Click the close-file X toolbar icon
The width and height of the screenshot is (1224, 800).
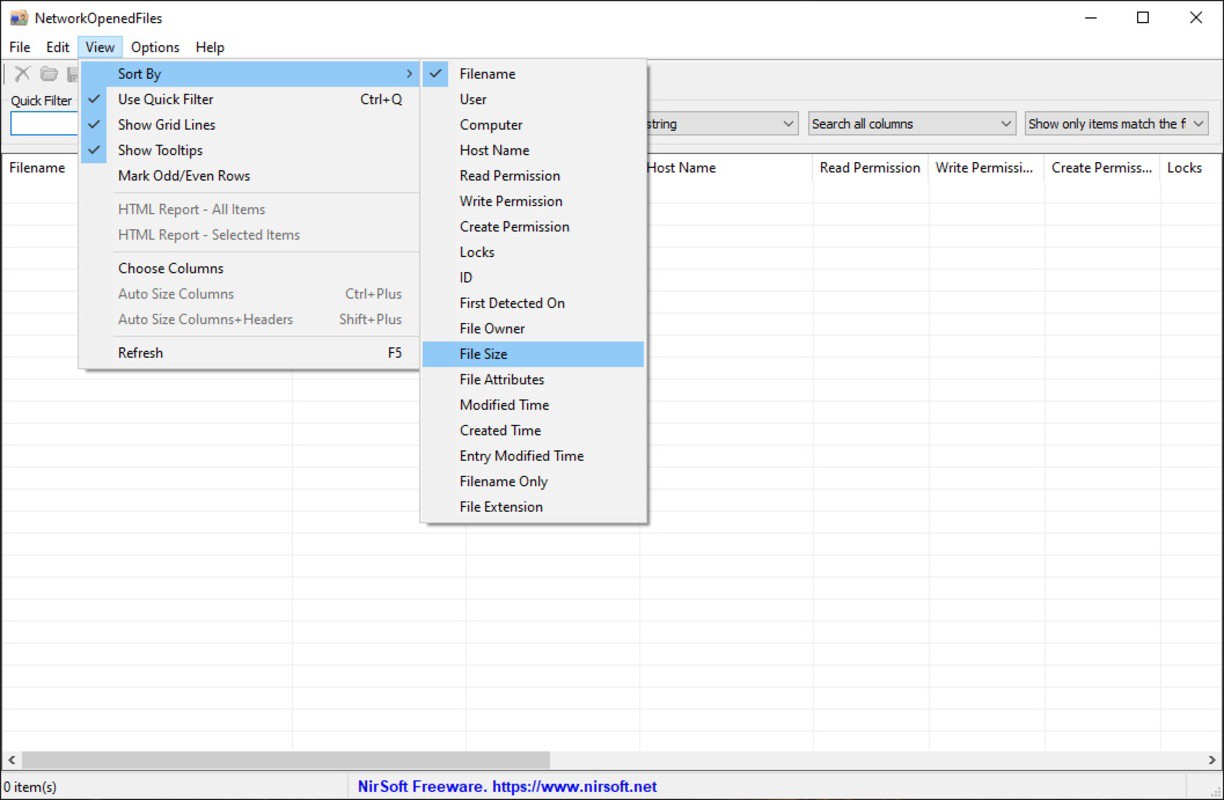pyautogui.click(x=22, y=74)
